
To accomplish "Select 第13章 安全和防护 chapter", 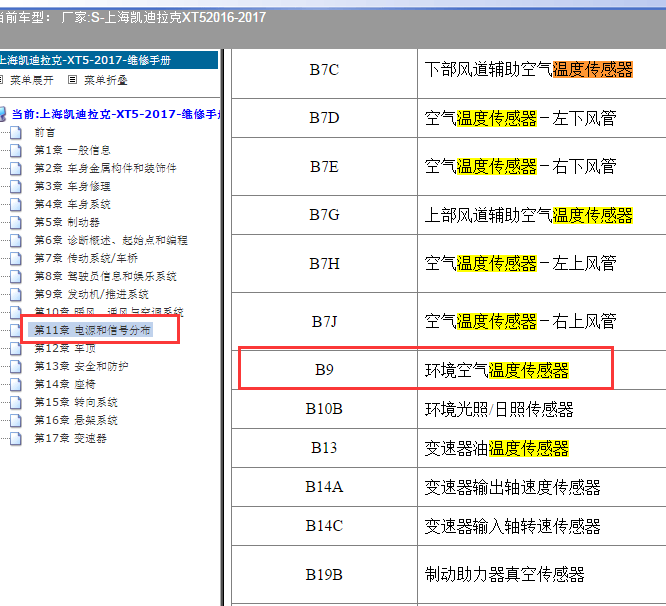I will coord(81,366).
